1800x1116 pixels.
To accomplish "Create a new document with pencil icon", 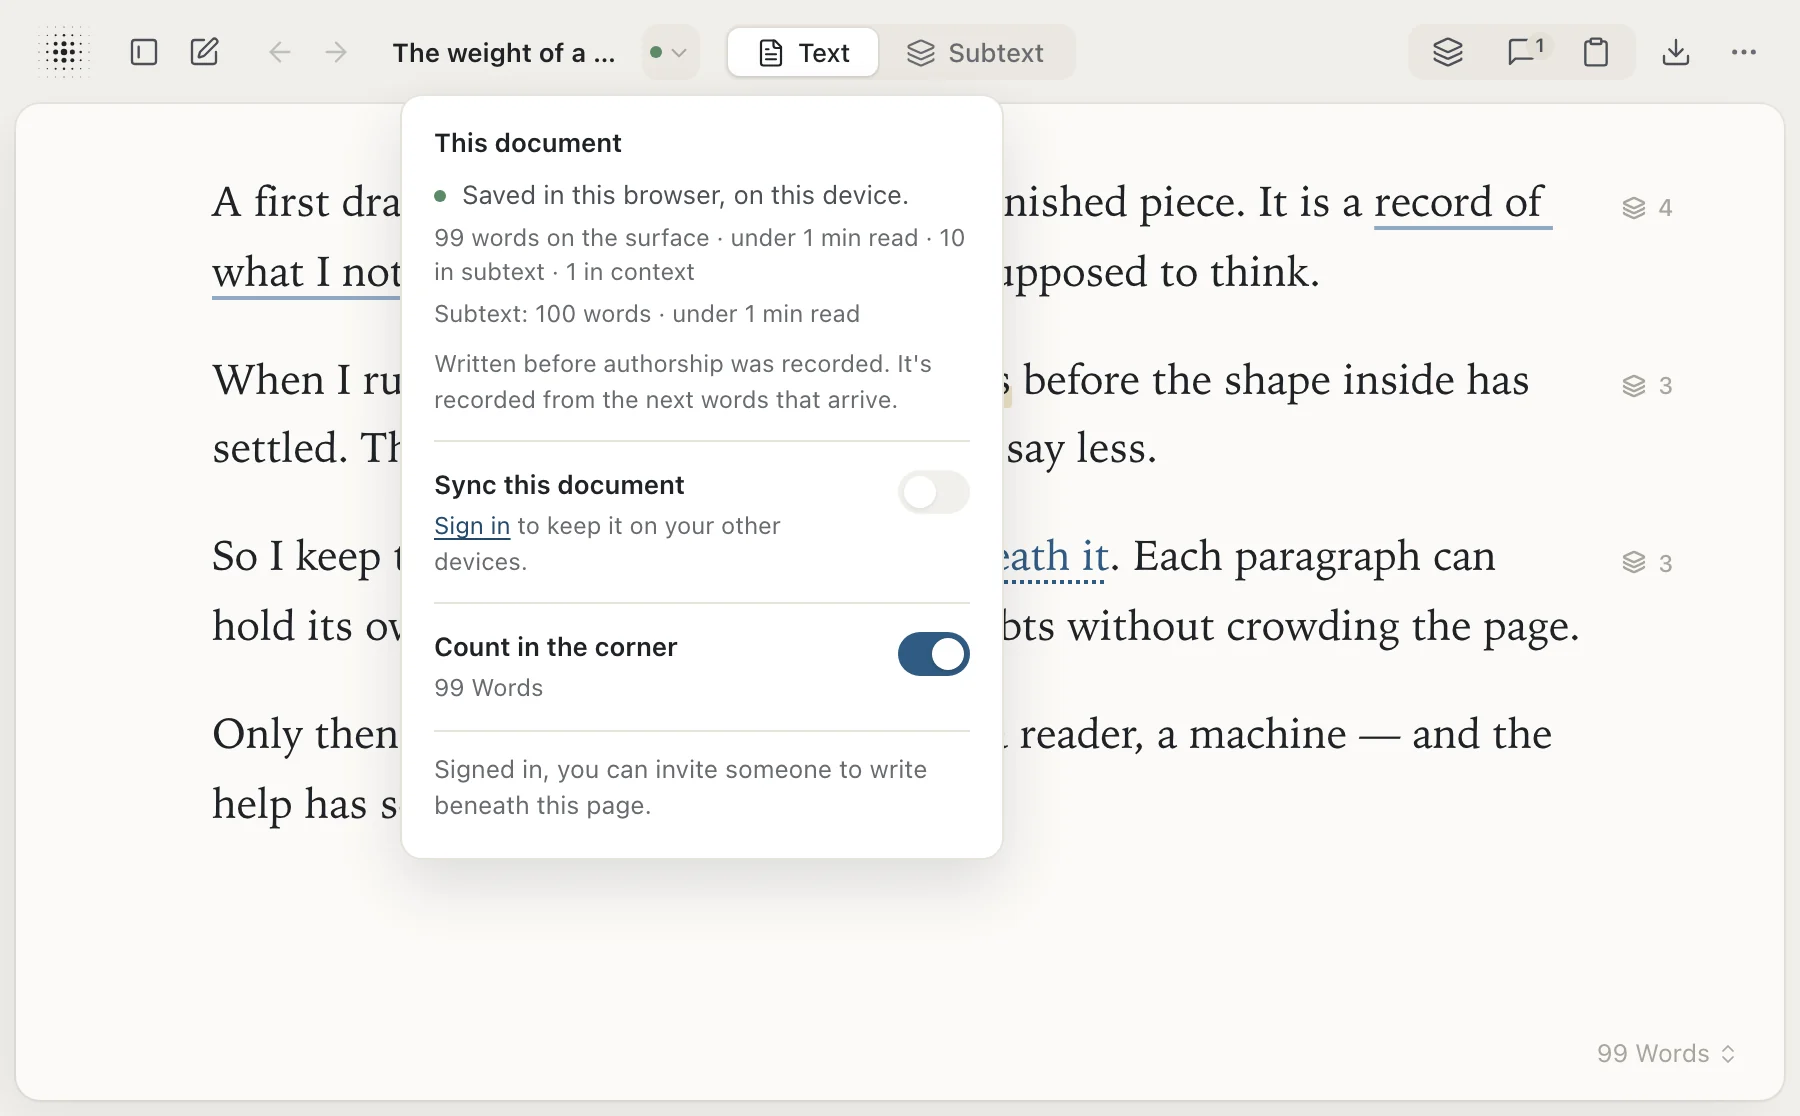I will click(x=205, y=52).
